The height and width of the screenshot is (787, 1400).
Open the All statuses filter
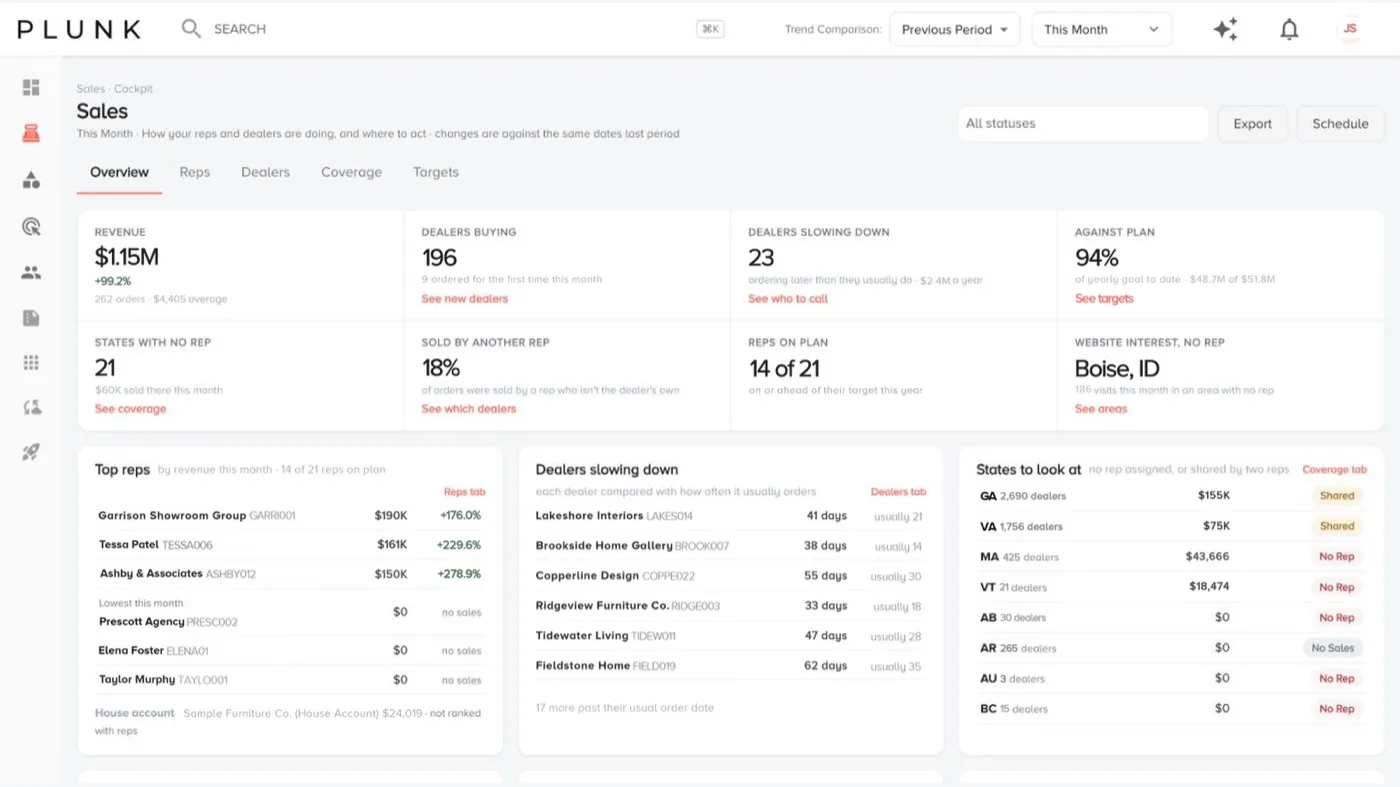coord(1083,124)
